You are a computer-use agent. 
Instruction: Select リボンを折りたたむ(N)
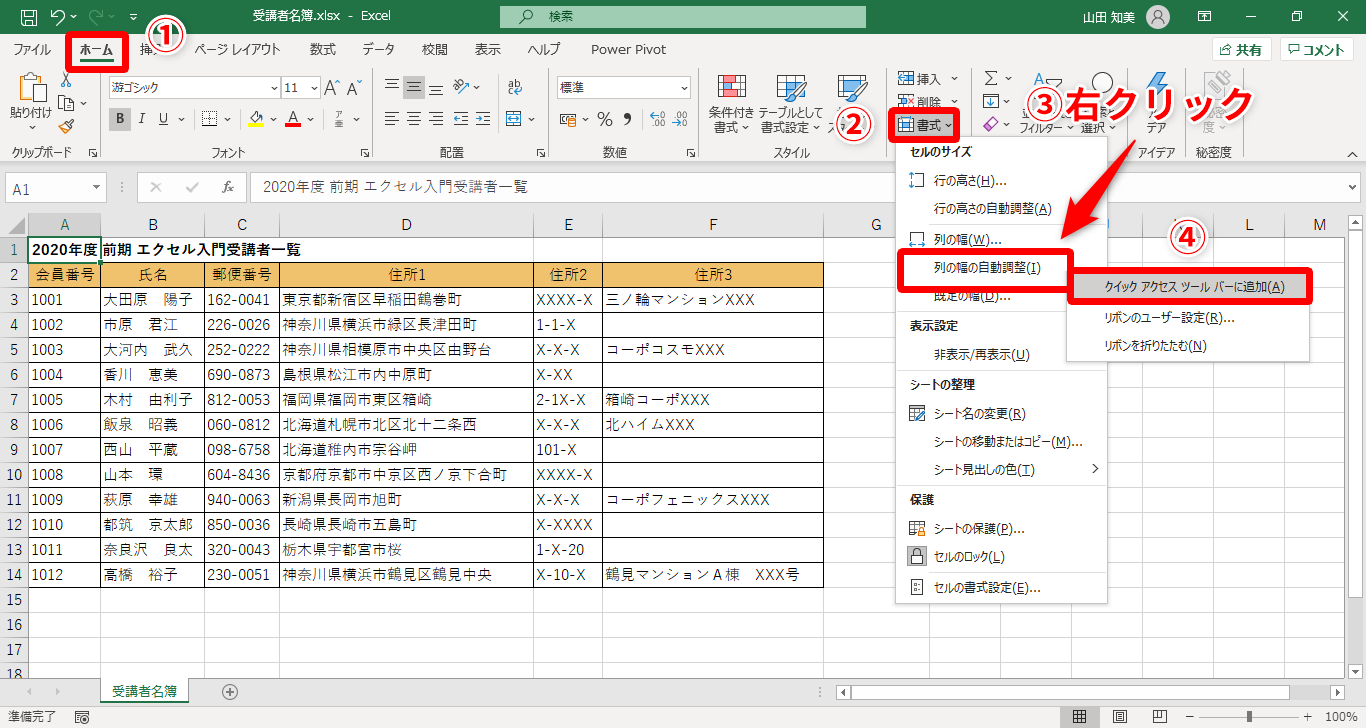click(1190, 346)
